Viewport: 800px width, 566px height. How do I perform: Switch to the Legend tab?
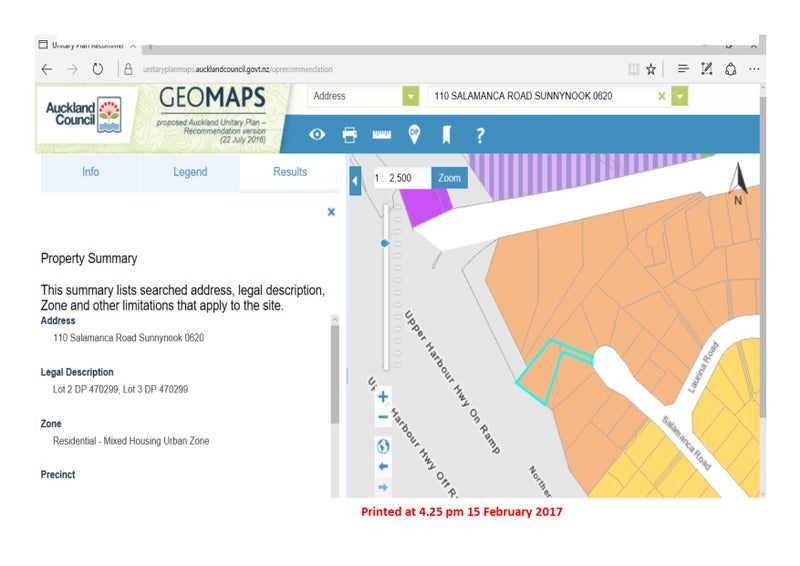pyautogui.click(x=190, y=172)
